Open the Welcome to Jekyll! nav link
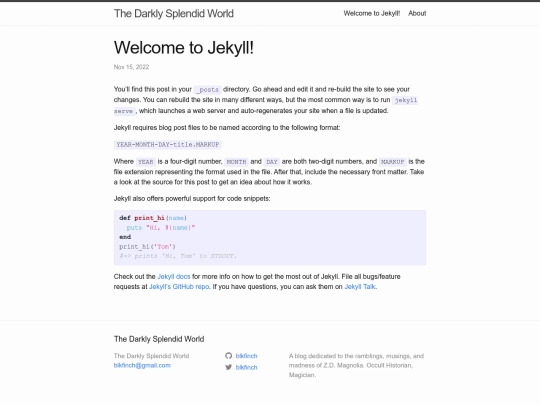Screen dimensions: 540x405 (372, 13)
